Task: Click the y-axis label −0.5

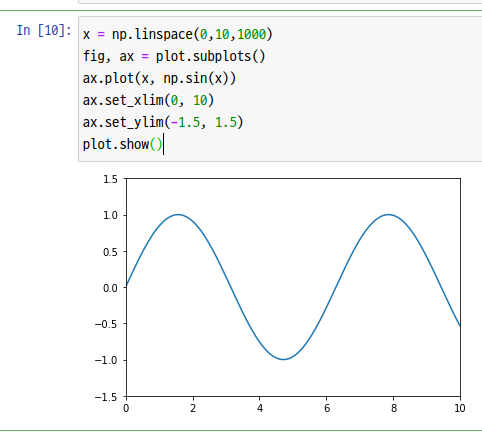Action: click(106, 324)
